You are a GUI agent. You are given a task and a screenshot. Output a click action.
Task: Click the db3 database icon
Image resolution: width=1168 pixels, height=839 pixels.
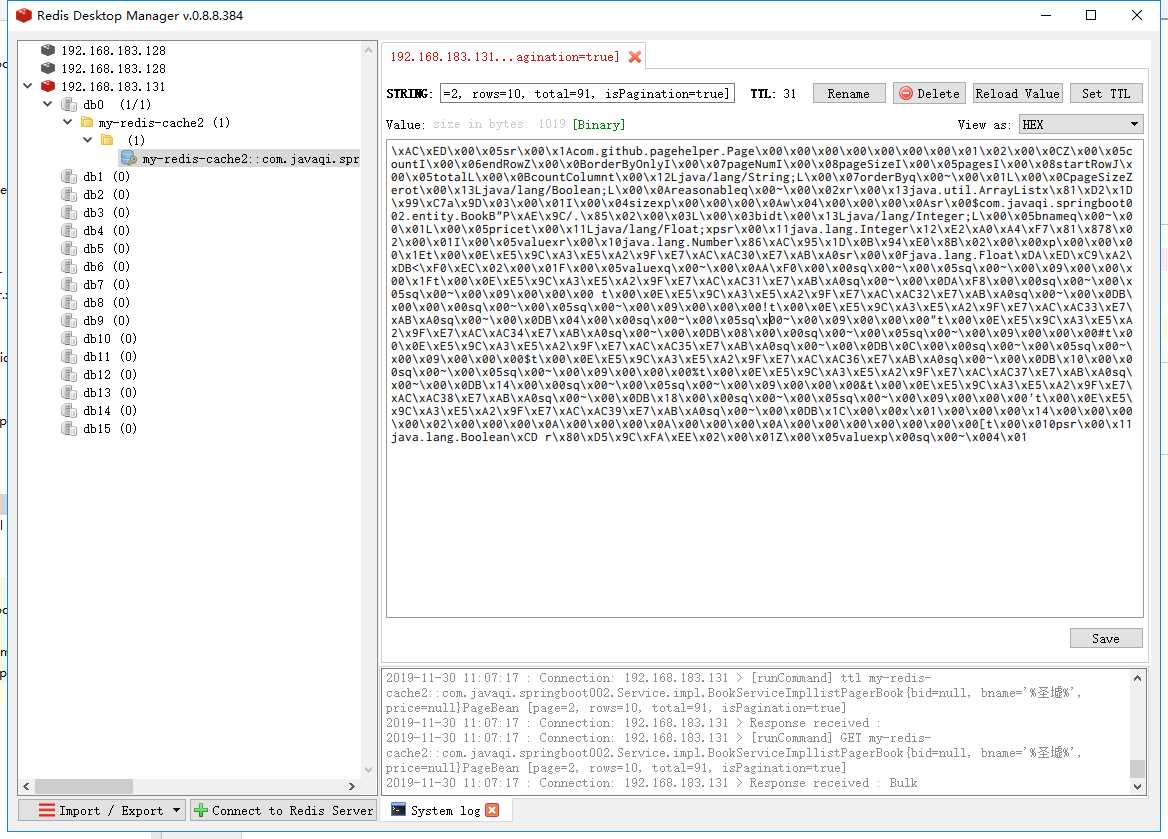[x=69, y=212]
